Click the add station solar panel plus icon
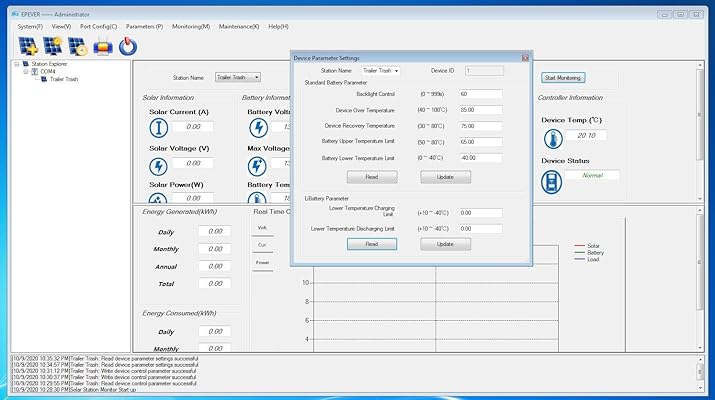 [x=27, y=45]
